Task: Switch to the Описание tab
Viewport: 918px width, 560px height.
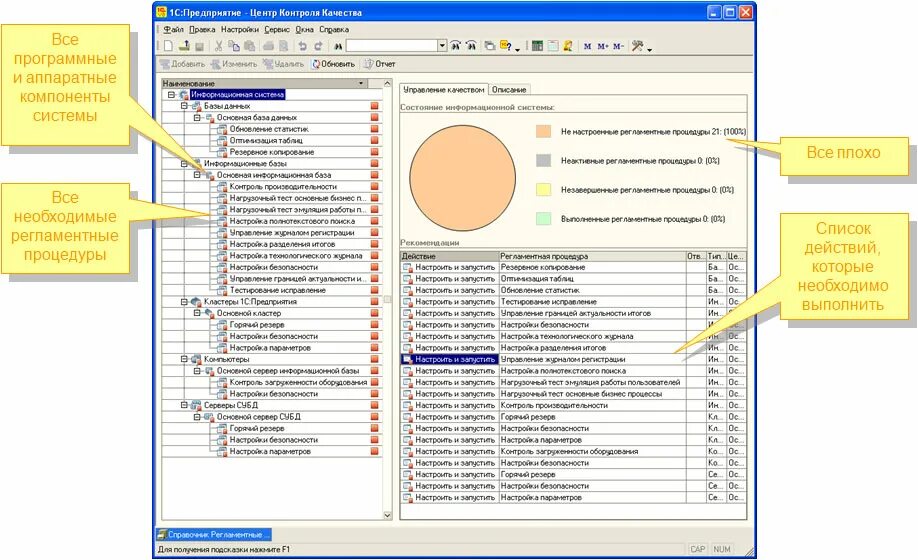Action: (x=509, y=90)
